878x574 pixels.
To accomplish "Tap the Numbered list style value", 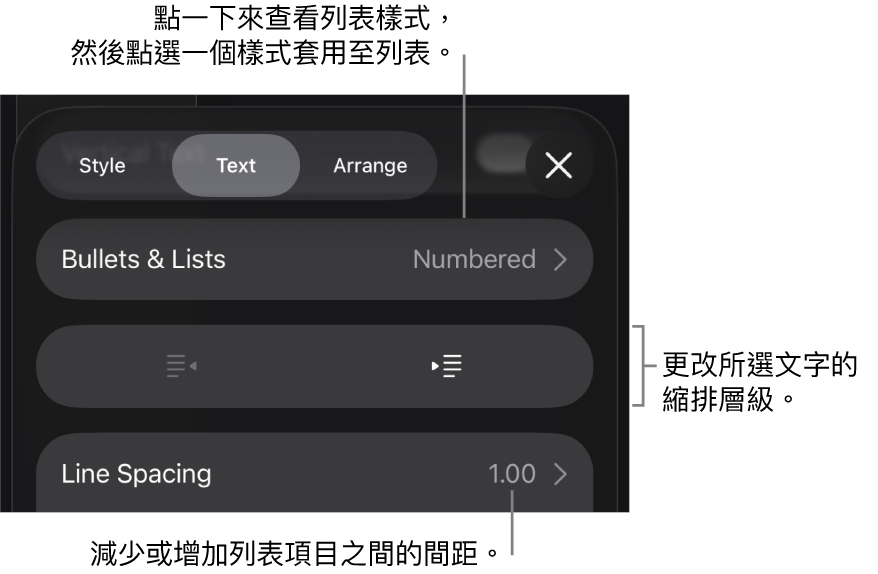I will tap(474, 260).
